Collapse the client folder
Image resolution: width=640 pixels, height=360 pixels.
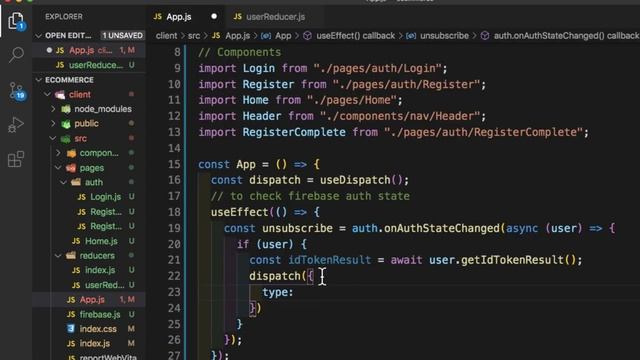click(x=47, y=94)
